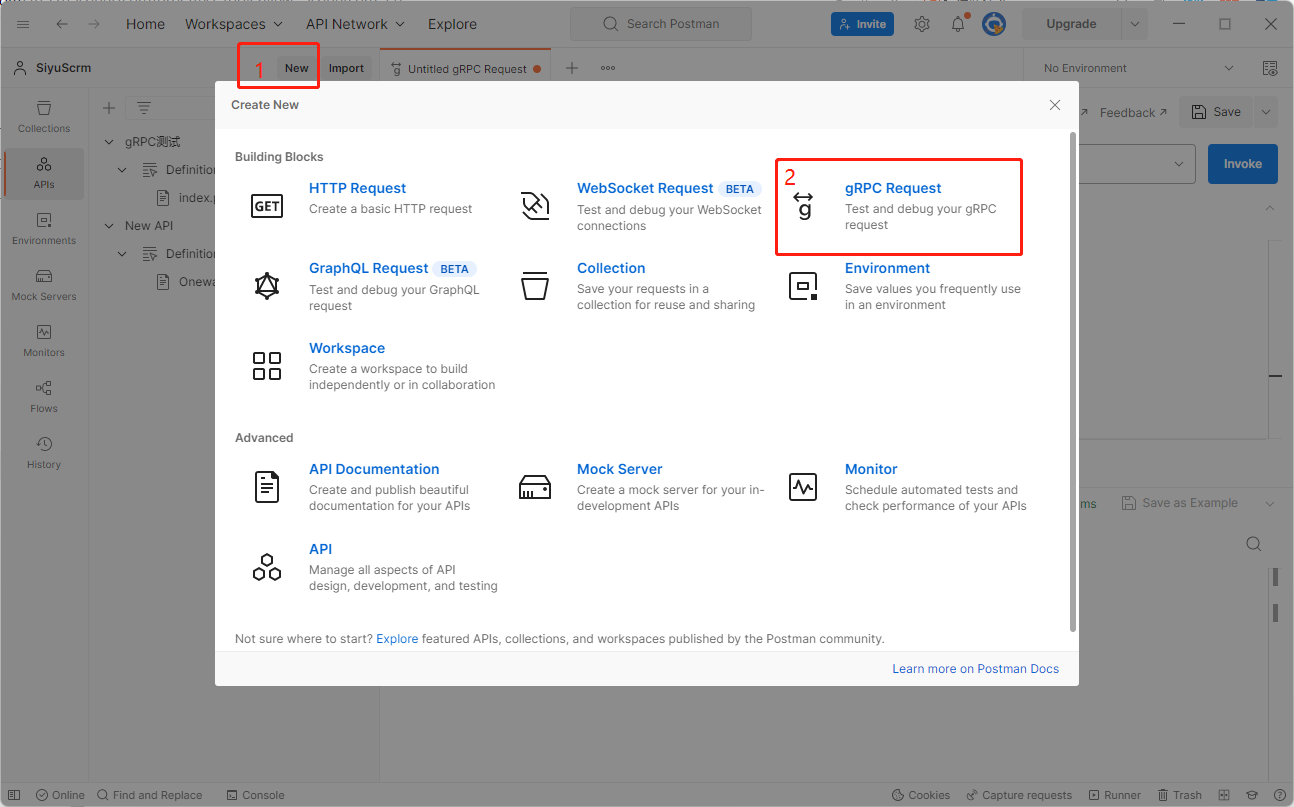Follow the Learn more on Postman Docs link

(x=975, y=669)
